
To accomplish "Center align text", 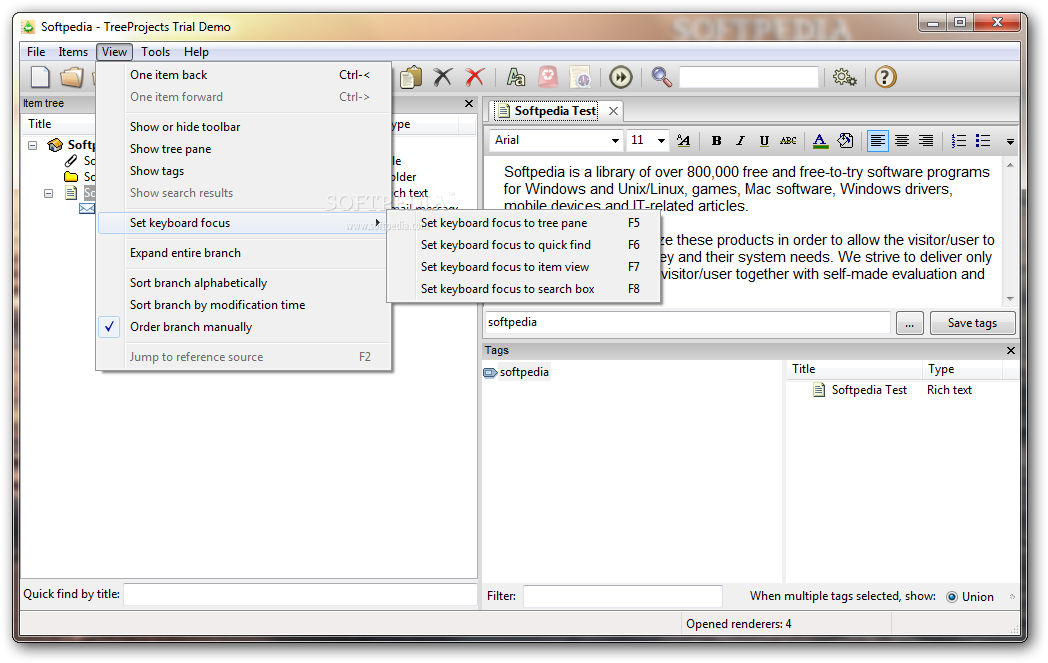I will coord(902,140).
